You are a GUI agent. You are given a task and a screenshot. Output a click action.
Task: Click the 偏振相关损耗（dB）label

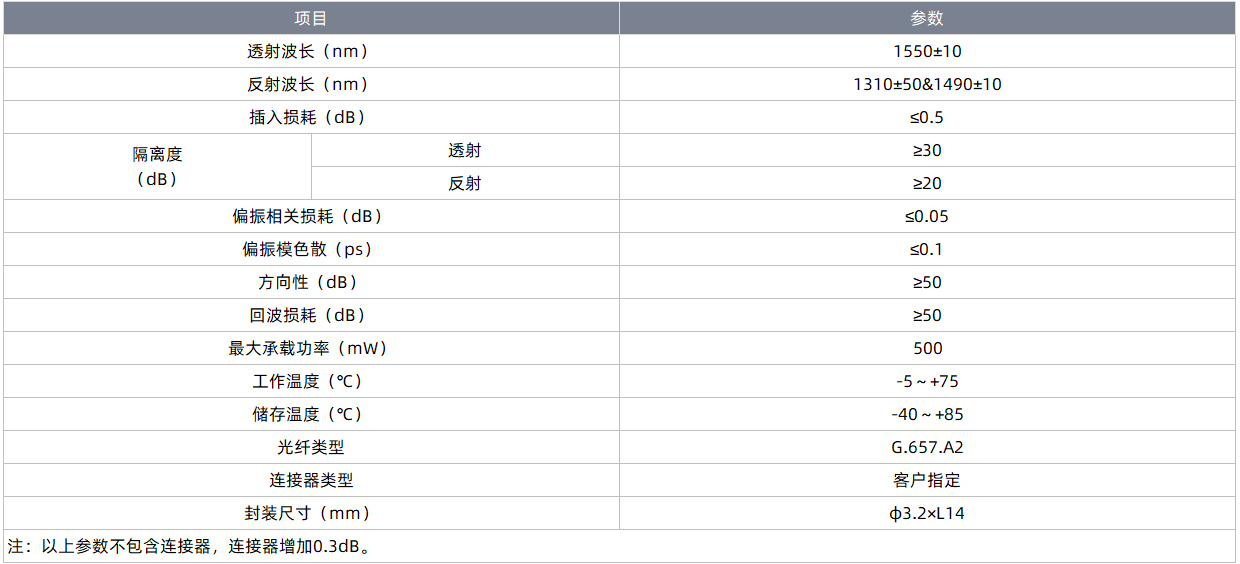[x=311, y=216]
